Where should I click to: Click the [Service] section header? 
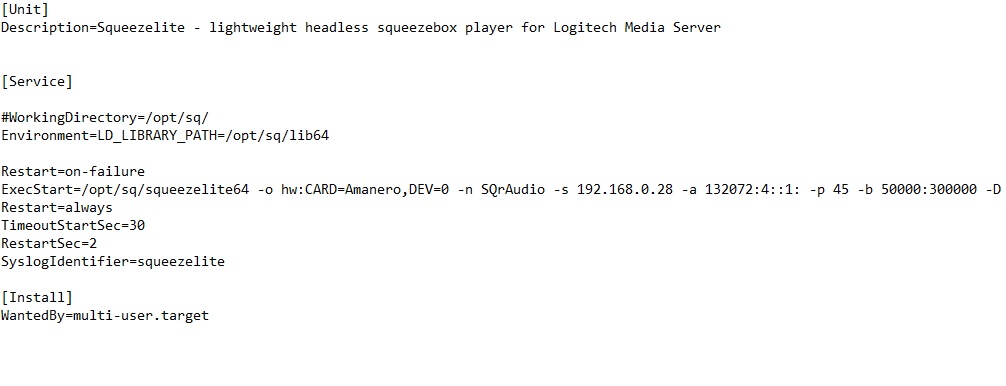tap(37, 81)
